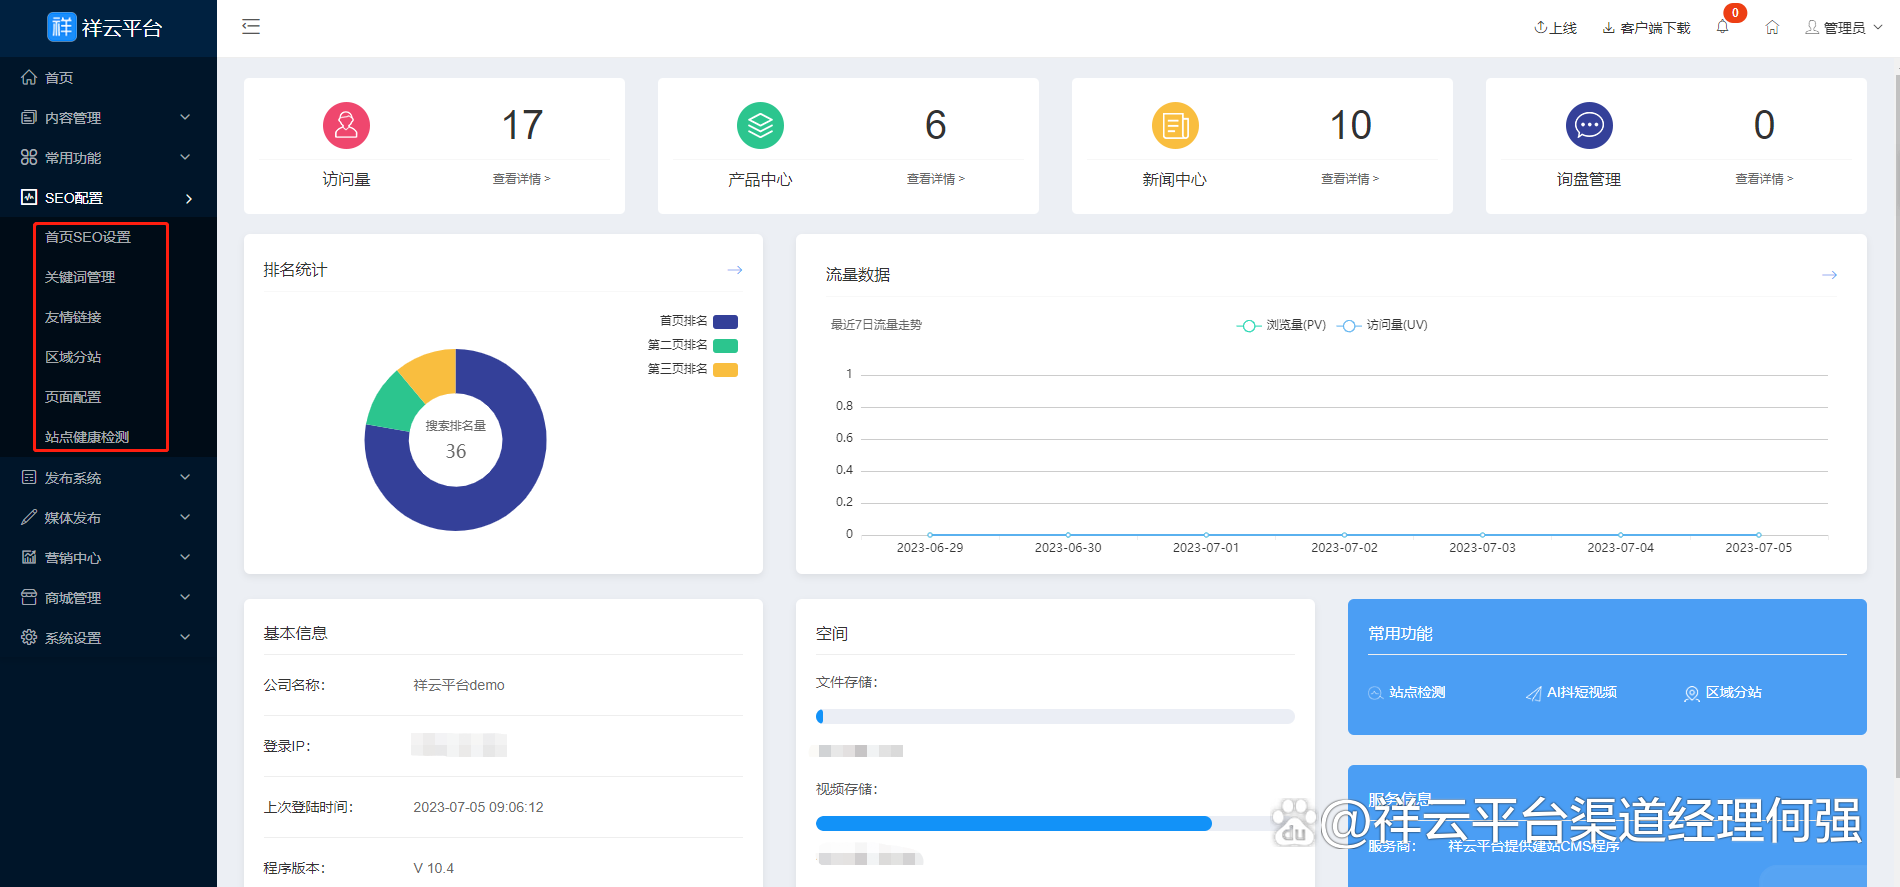
Task: Click the 视频存储 progress bar
Action: coord(1055,823)
